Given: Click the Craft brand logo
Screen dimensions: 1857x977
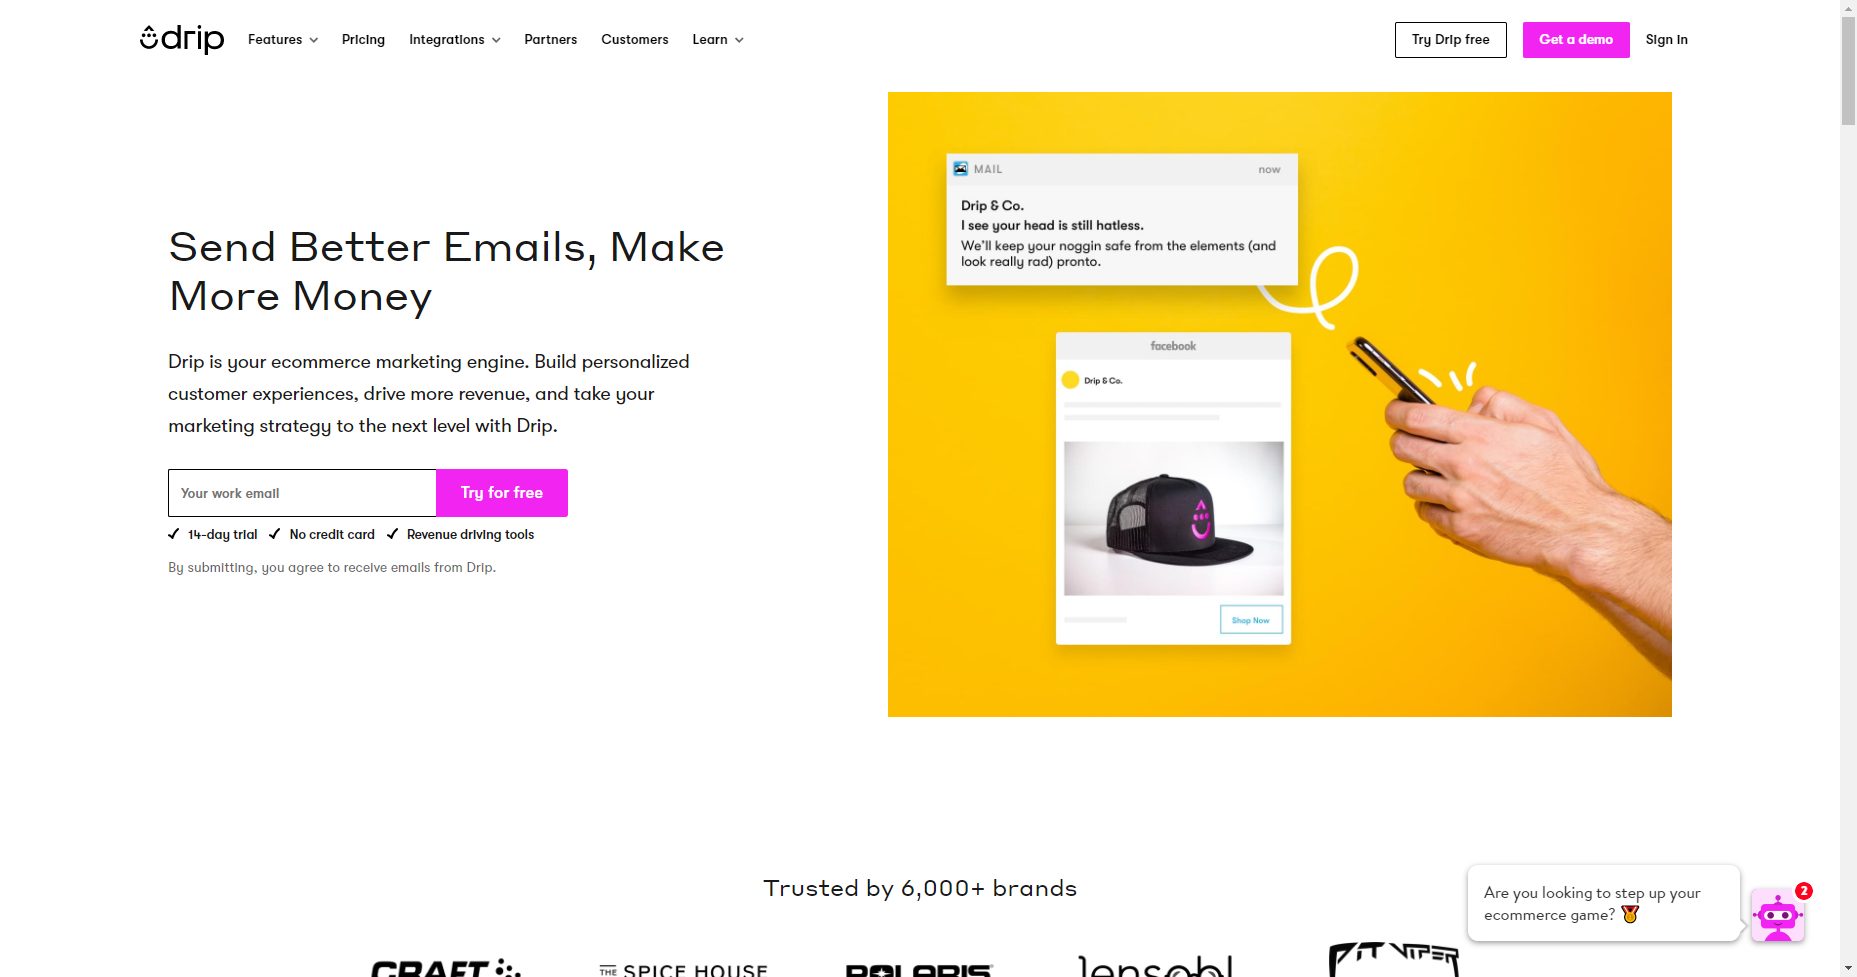Looking at the screenshot, I should (x=446, y=967).
